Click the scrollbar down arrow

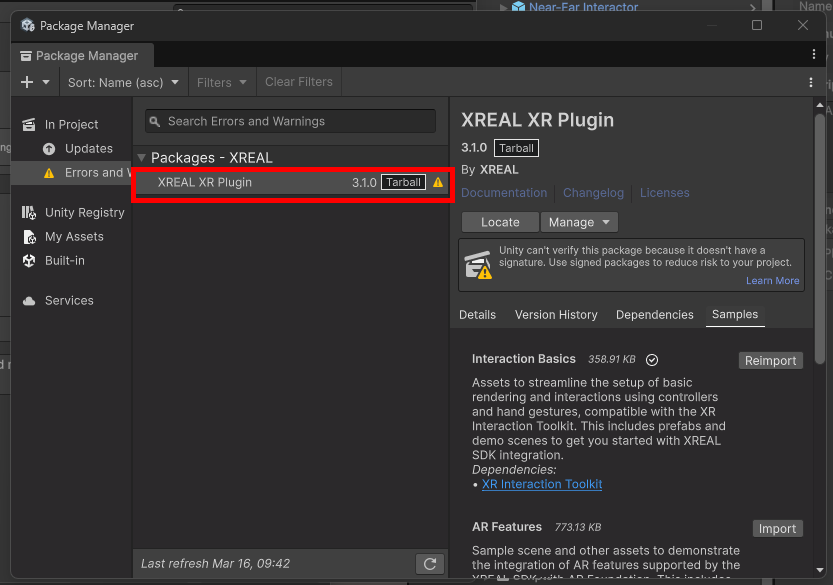(820, 570)
